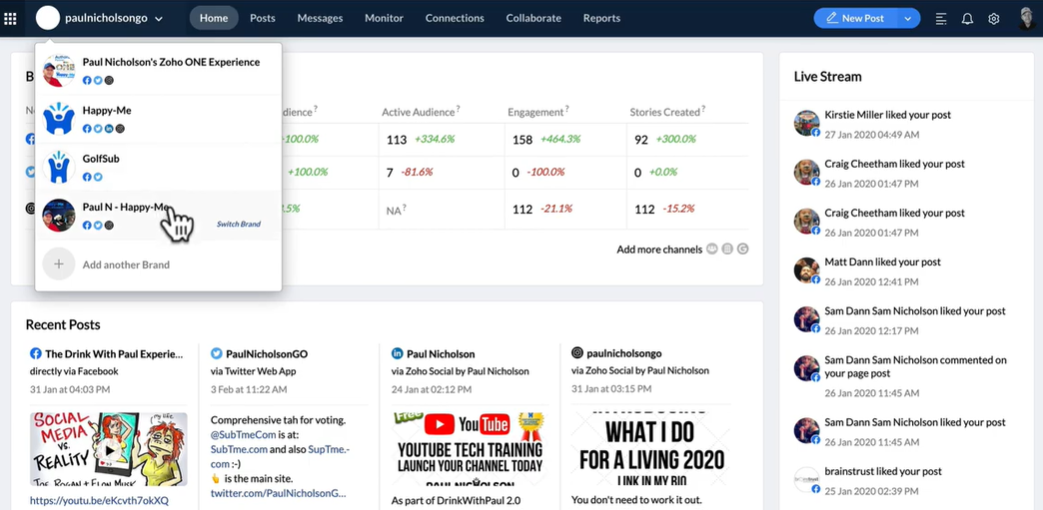Open the notifications bell icon
This screenshot has width=1043, height=510.
click(x=967, y=19)
